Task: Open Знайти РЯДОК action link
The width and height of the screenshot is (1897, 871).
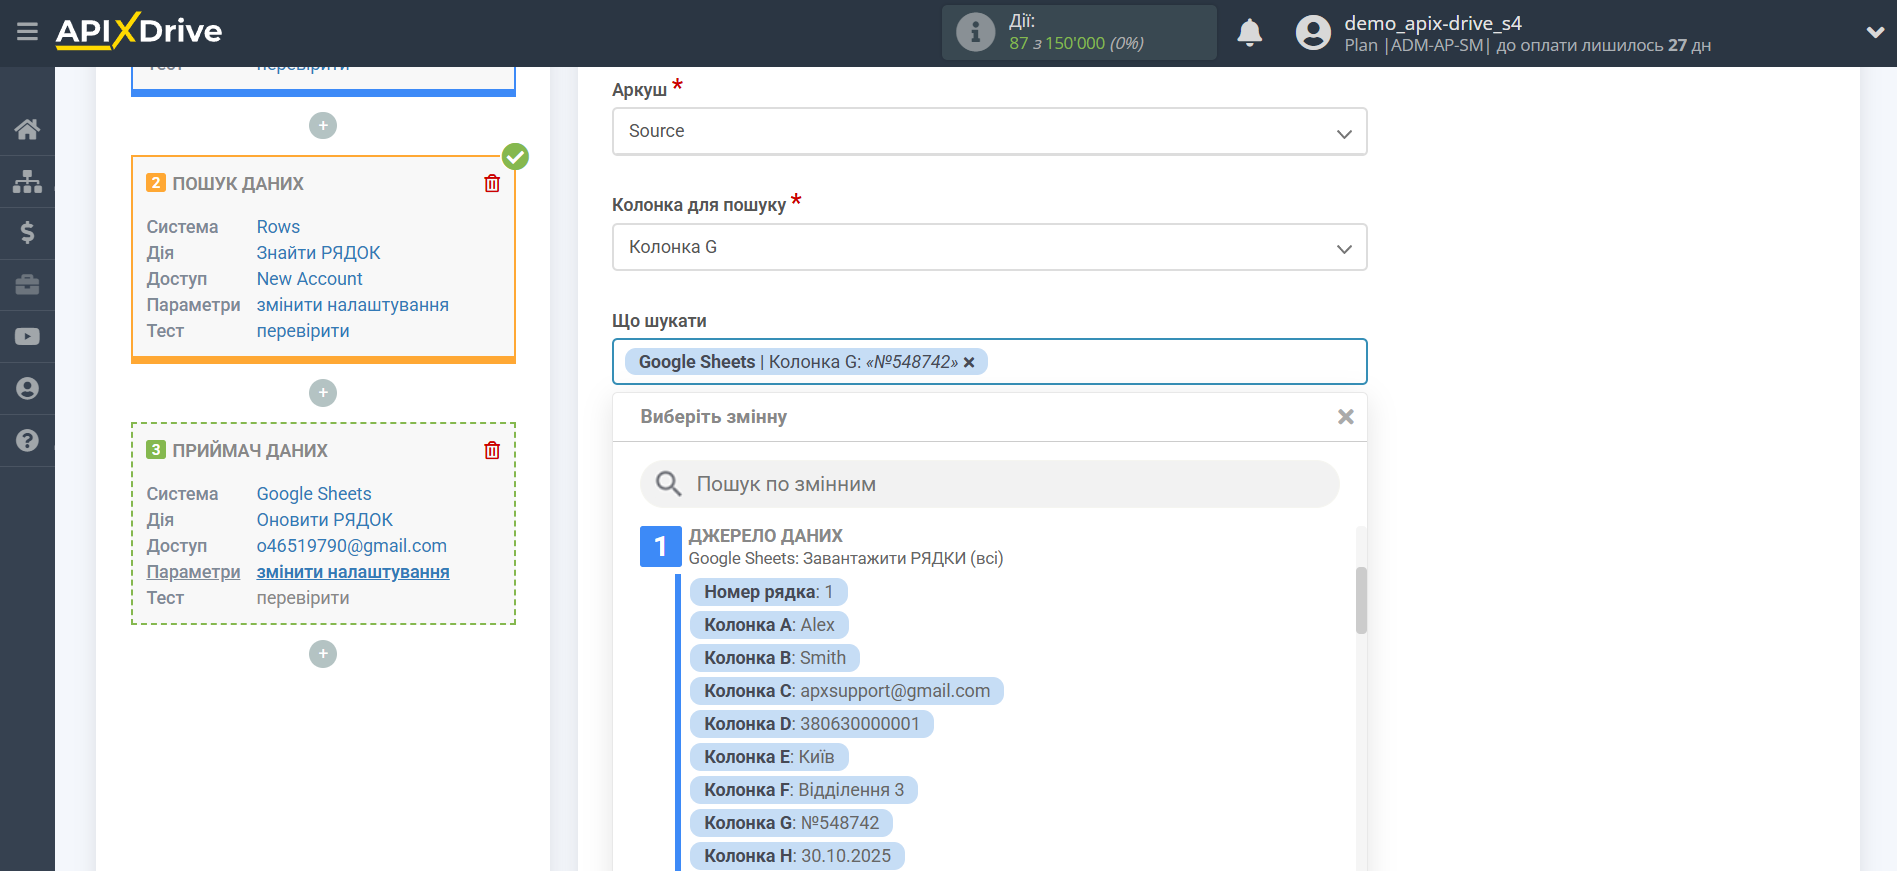Action: tap(318, 253)
